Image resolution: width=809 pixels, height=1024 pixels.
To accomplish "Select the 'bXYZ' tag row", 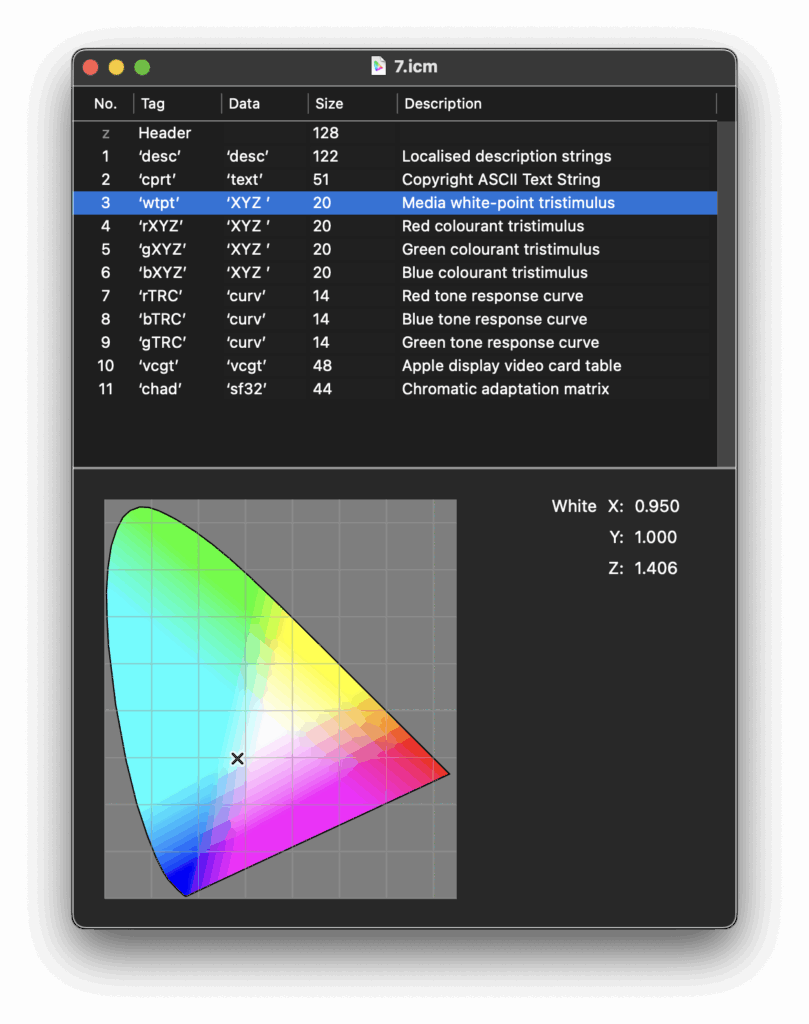I will pos(395,273).
